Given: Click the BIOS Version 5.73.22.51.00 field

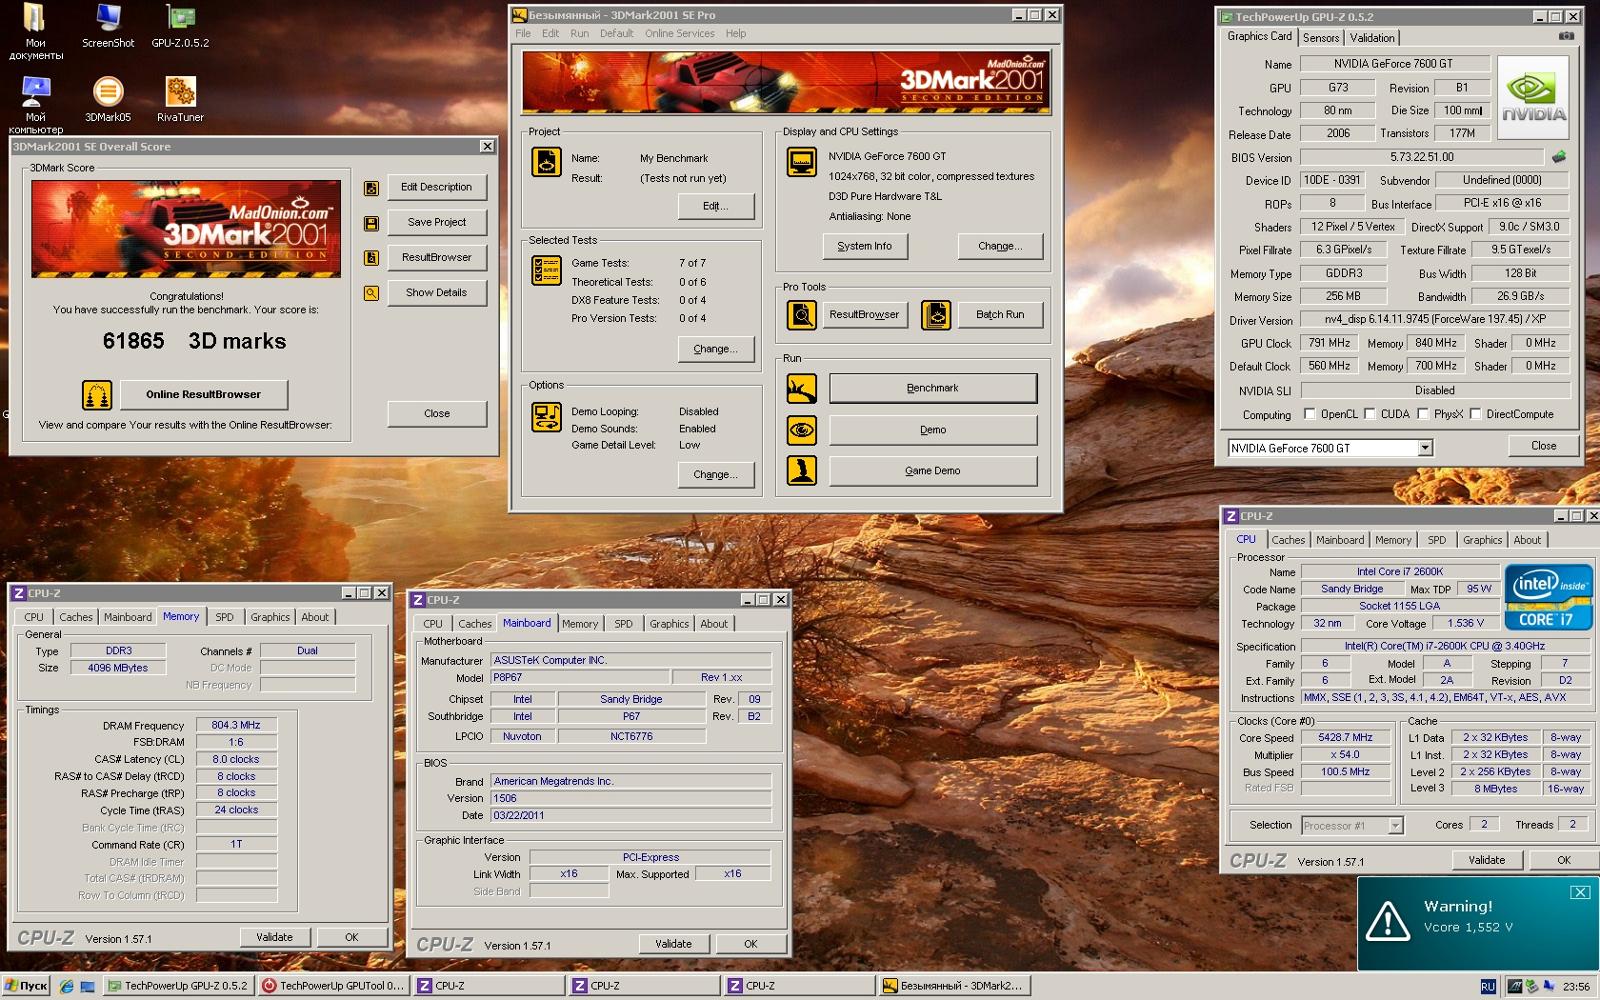Looking at the screenshot, I should coord(1422,157).
